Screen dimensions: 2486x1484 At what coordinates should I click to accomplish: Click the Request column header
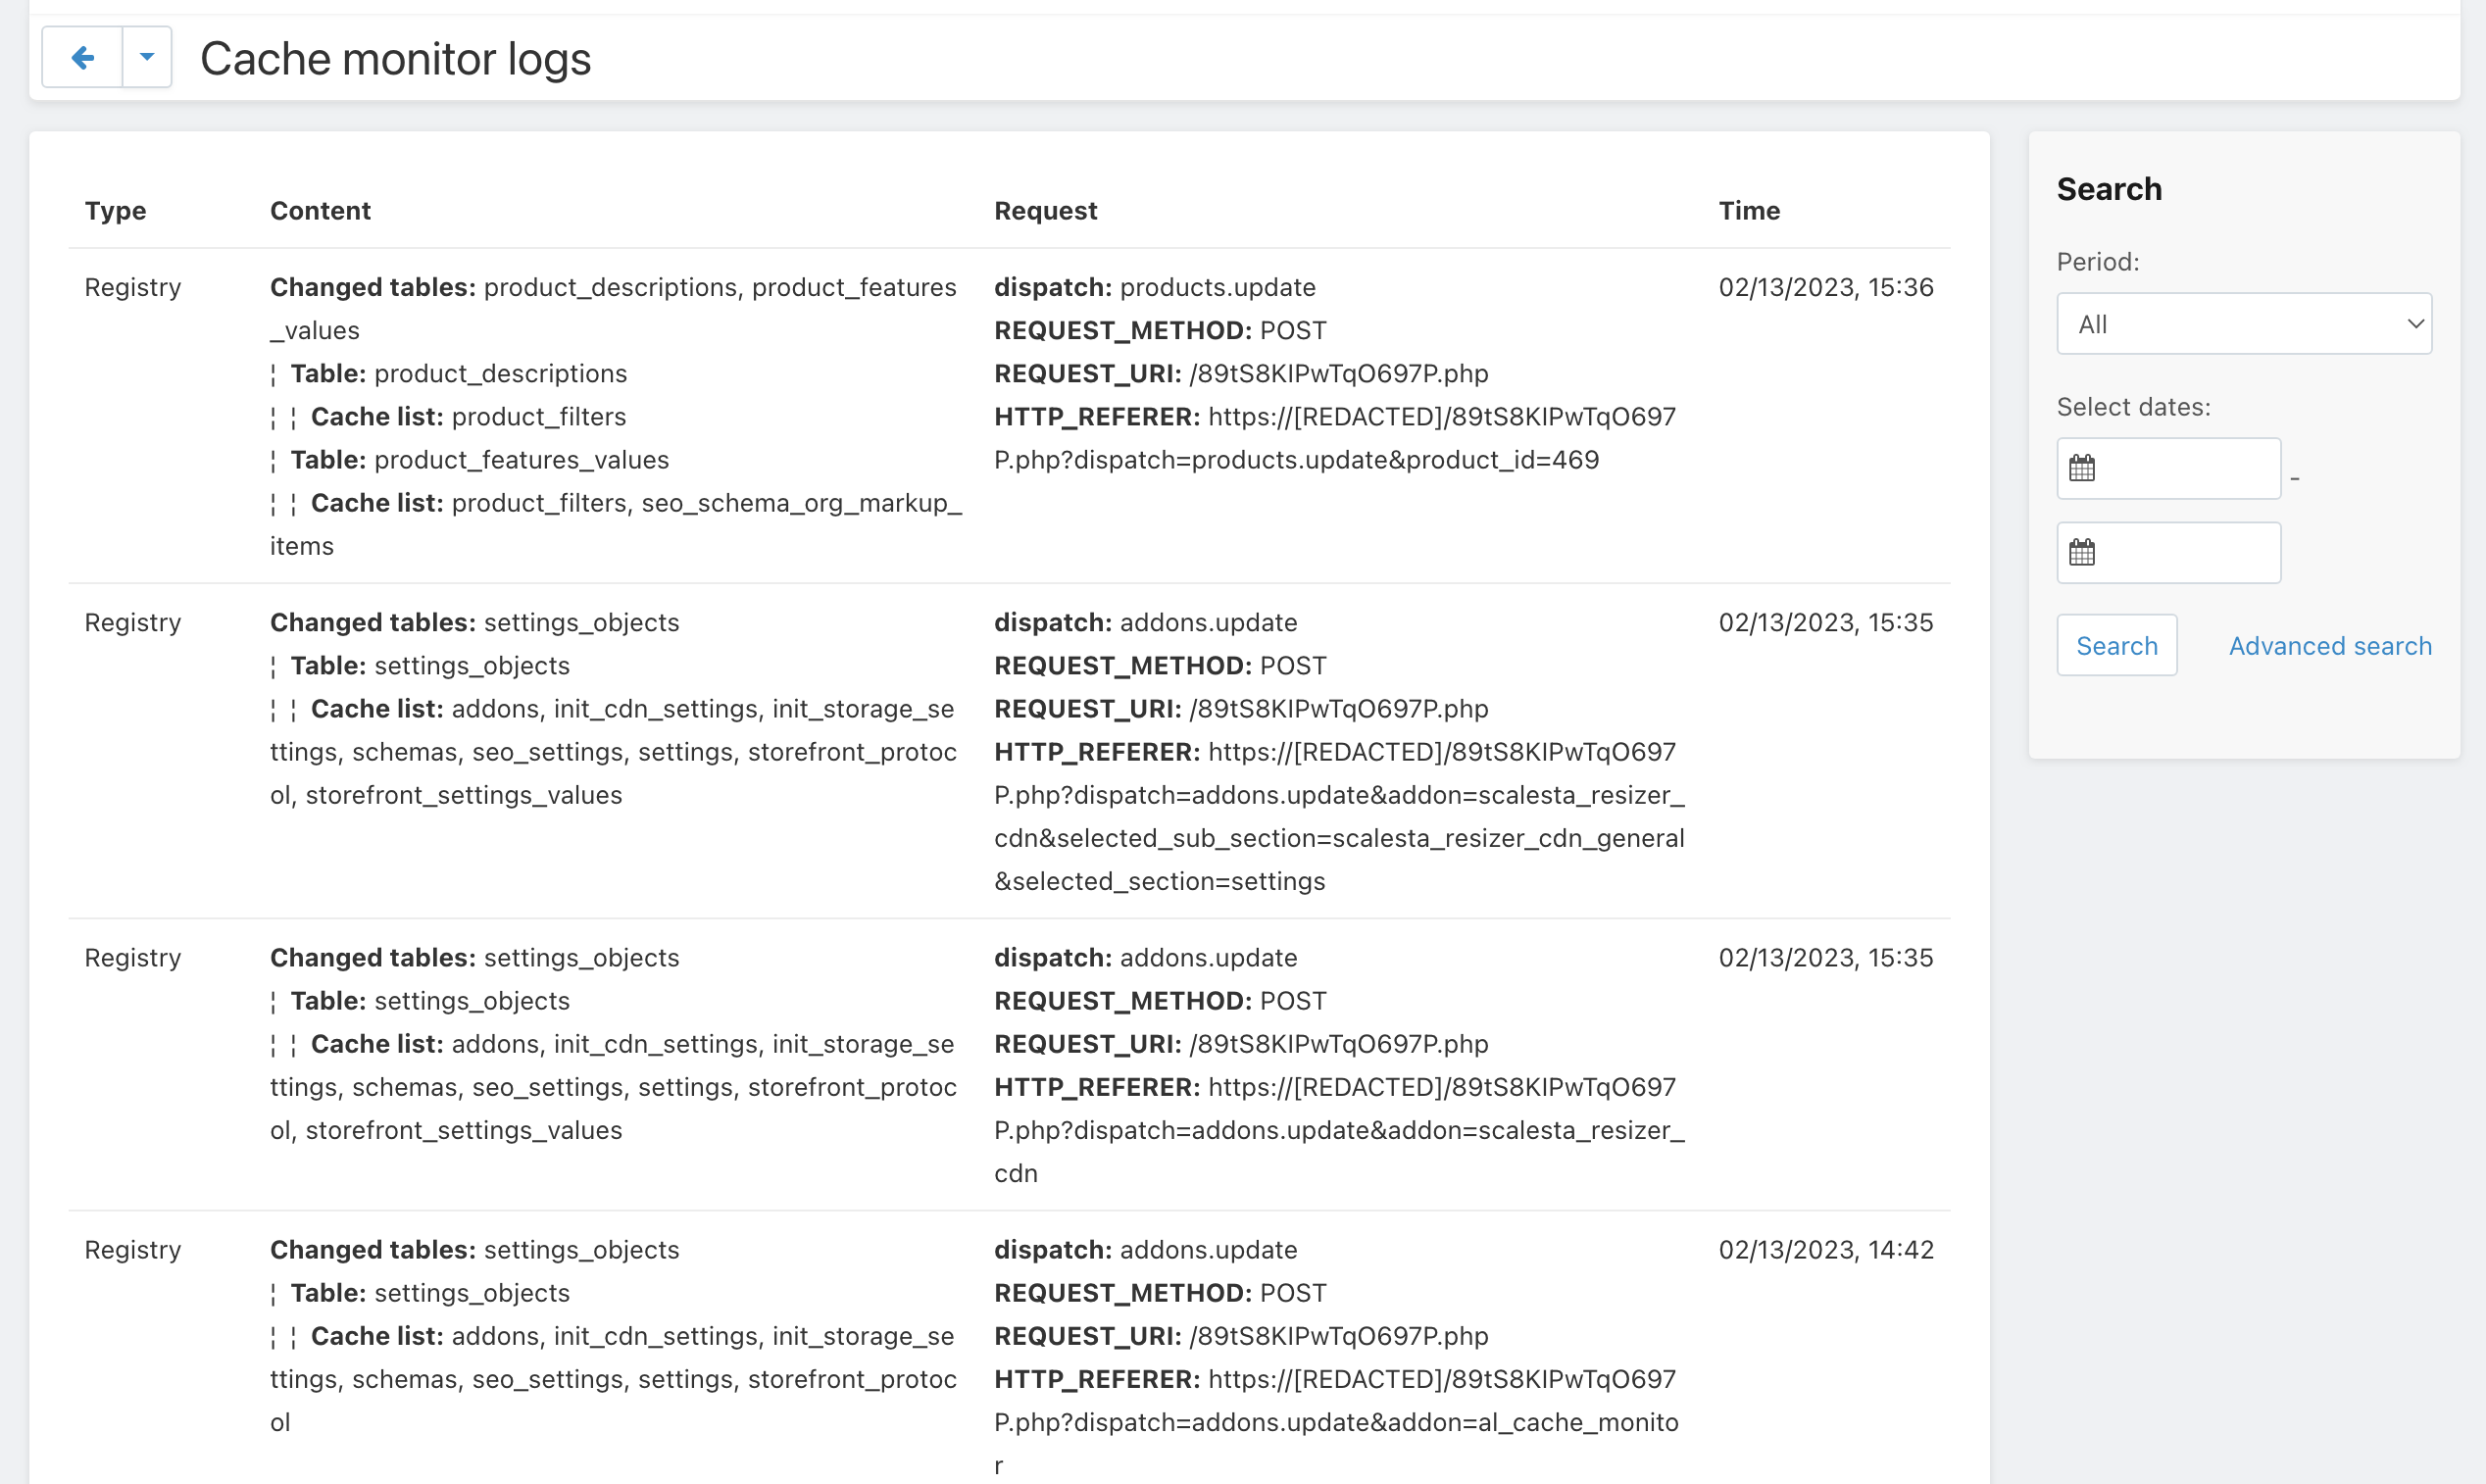[1045, 210]
